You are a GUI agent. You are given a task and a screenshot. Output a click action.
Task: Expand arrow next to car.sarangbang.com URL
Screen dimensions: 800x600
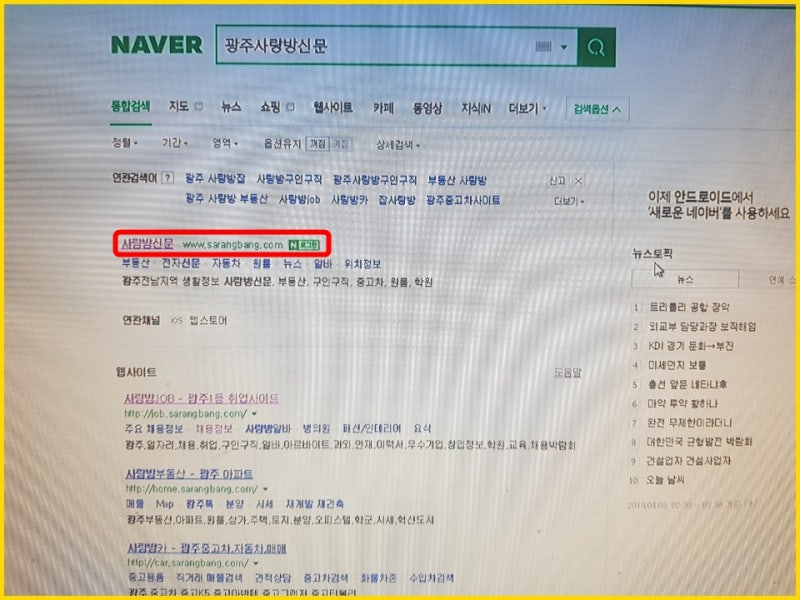click(x=256, y=563)
